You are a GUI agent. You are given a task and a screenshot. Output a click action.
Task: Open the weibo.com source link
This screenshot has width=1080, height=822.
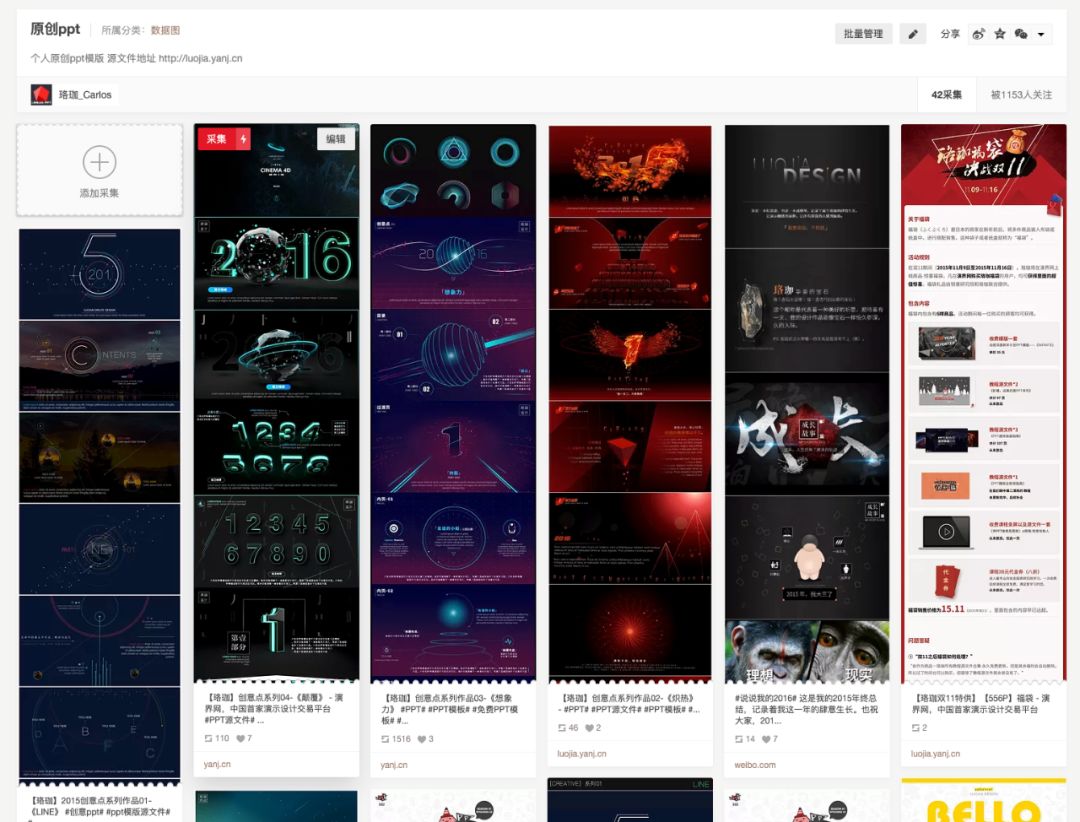(755, 765)
